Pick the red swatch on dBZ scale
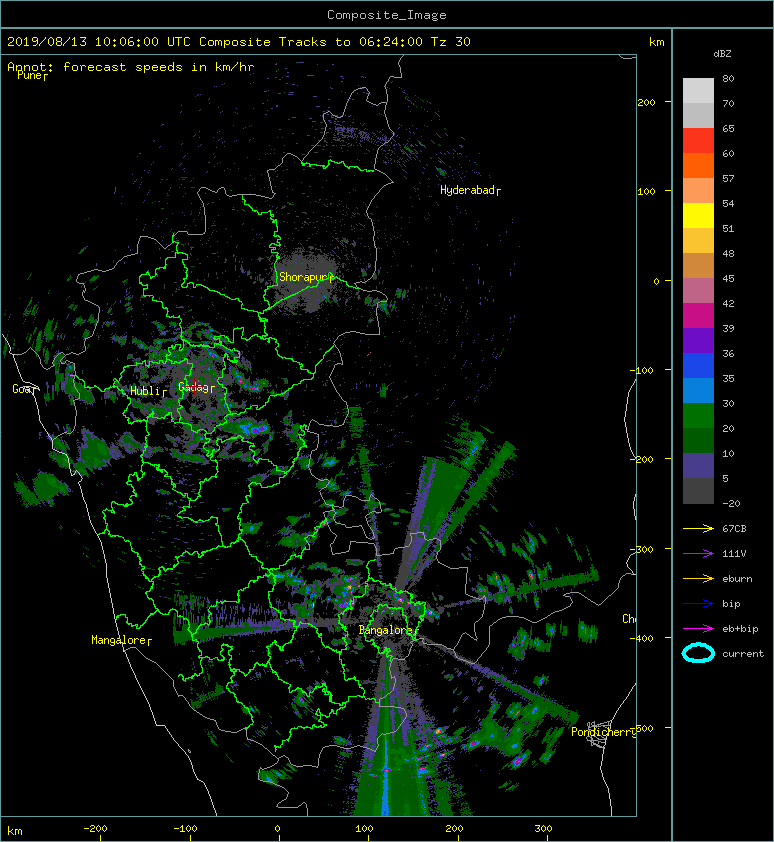 coord(698,141)
